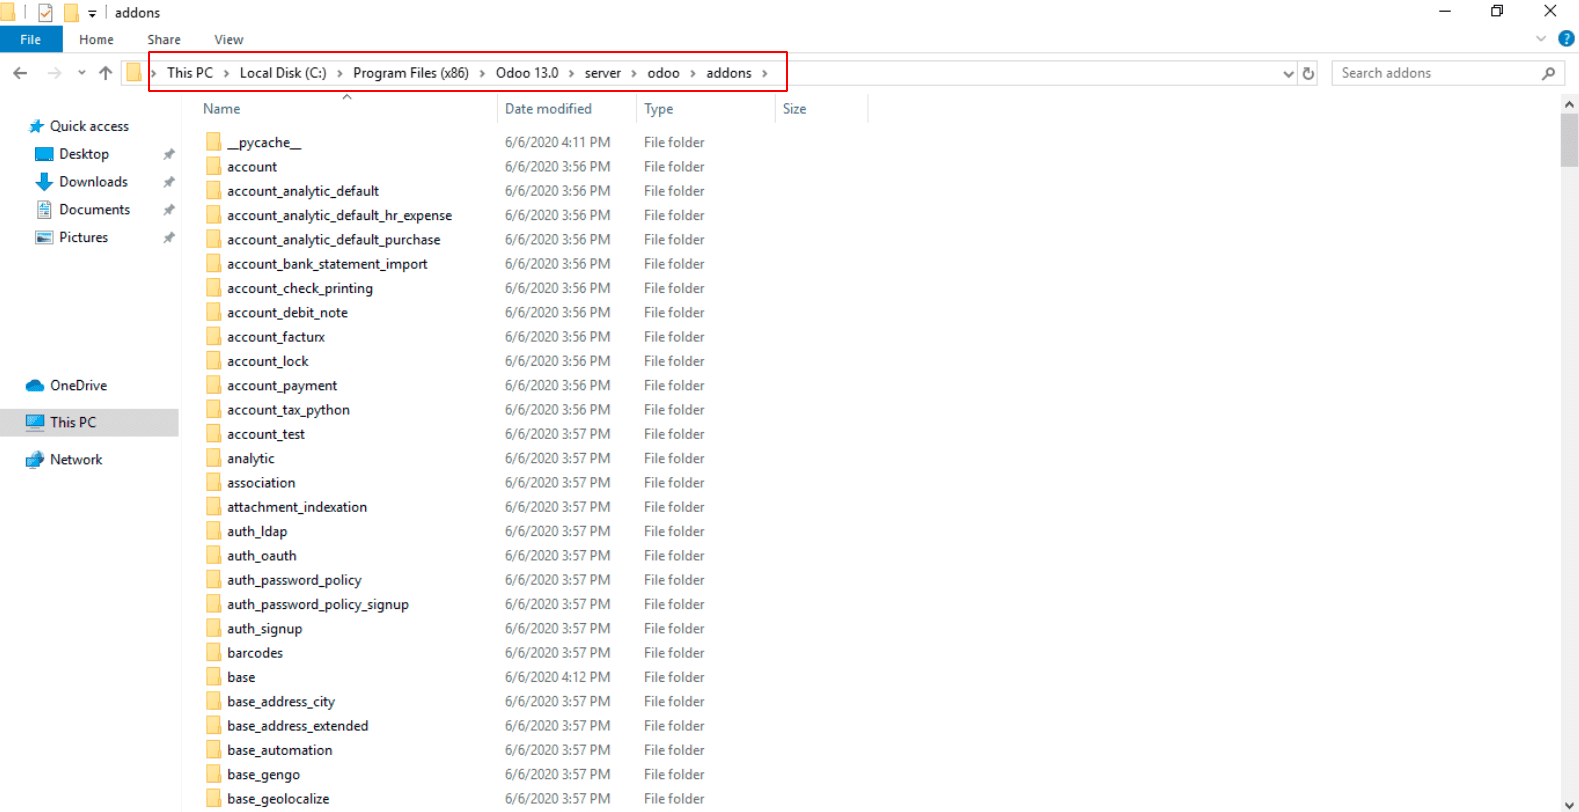1579x812 pixels.
Task: Expand the chevron after Odoo 13.0 breadcrumb
Action: pos(572,73)
